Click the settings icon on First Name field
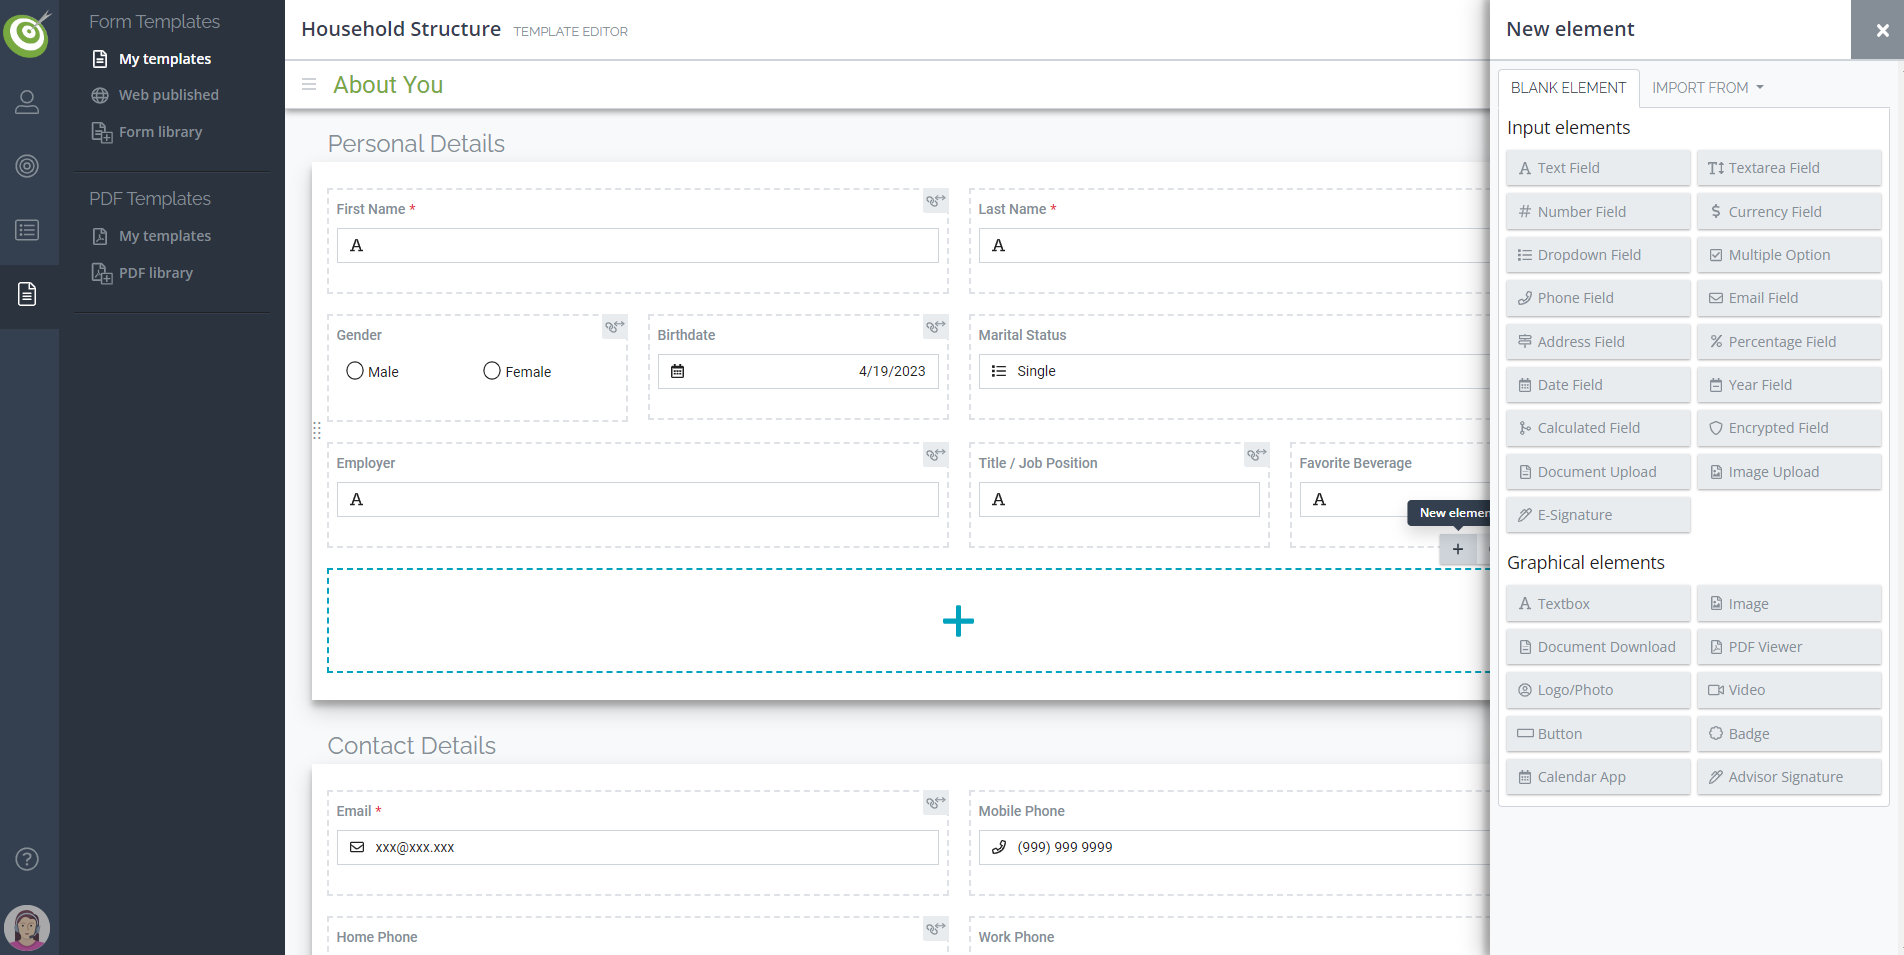Screen dimensions: 1904x955 (935, 201)
